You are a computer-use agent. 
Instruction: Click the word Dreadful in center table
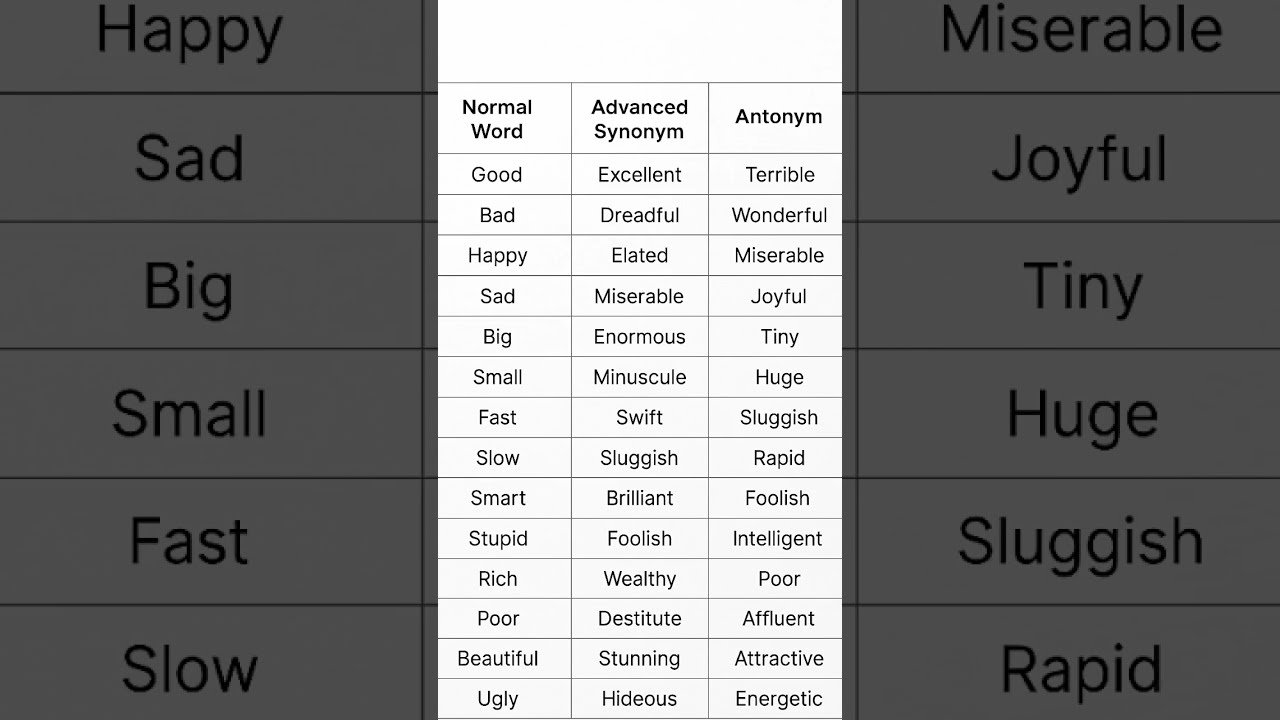[x=639, y=215]
